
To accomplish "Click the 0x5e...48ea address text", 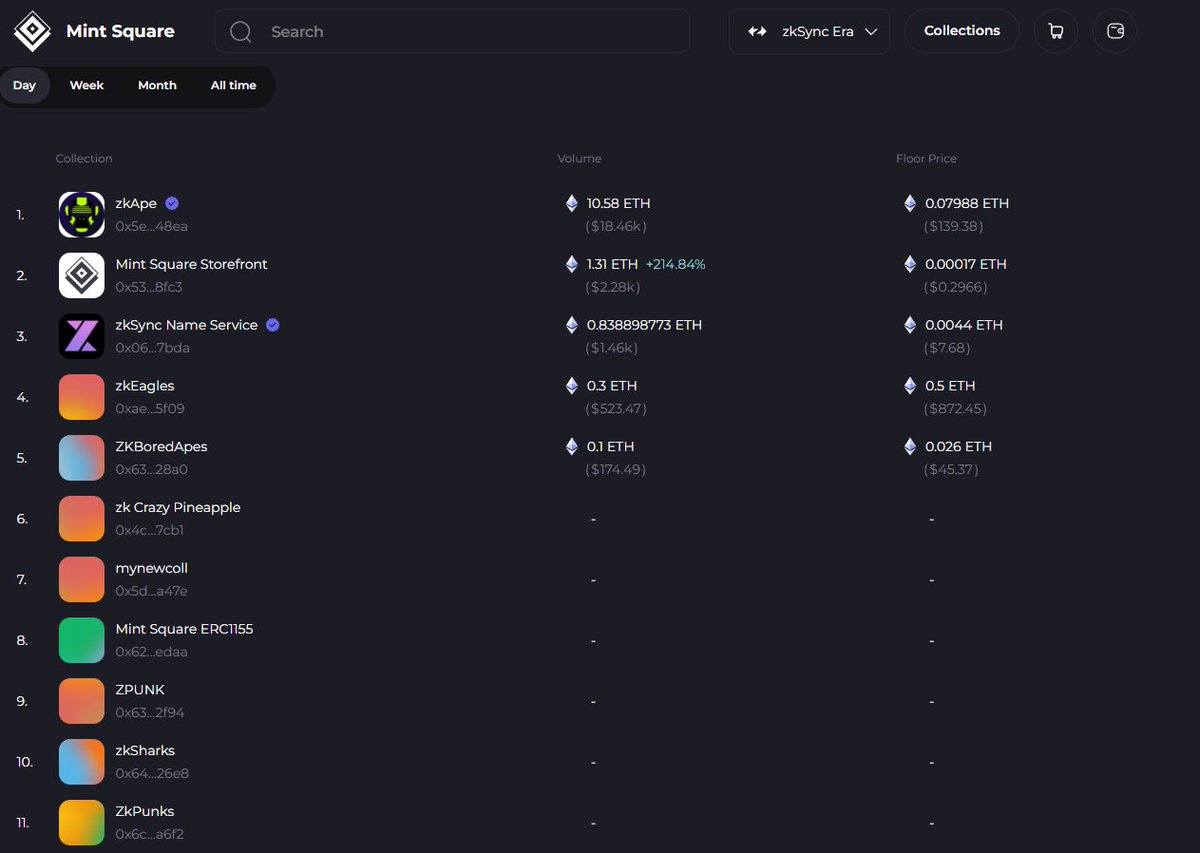I will pyautogui.click(x=152, y=227).
